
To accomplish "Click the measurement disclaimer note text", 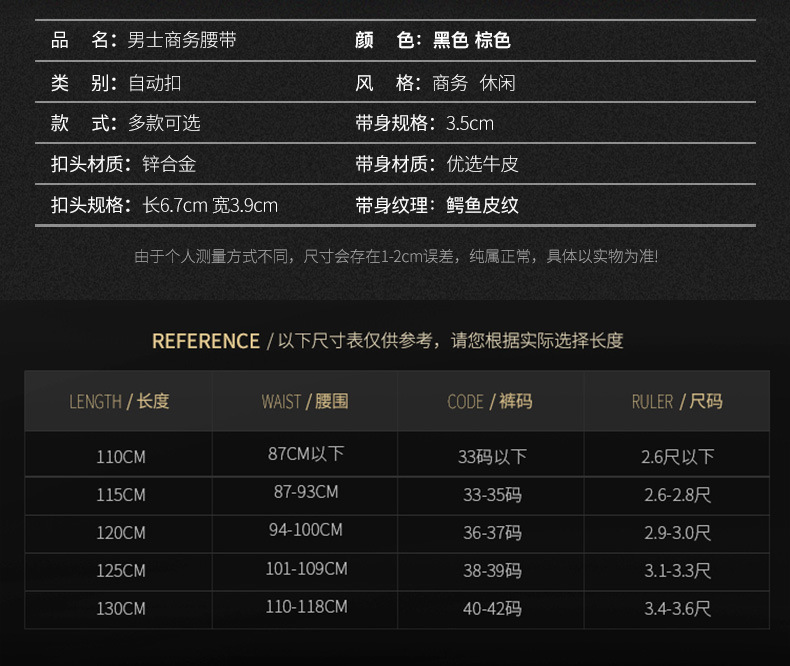I will pos(396,257).
